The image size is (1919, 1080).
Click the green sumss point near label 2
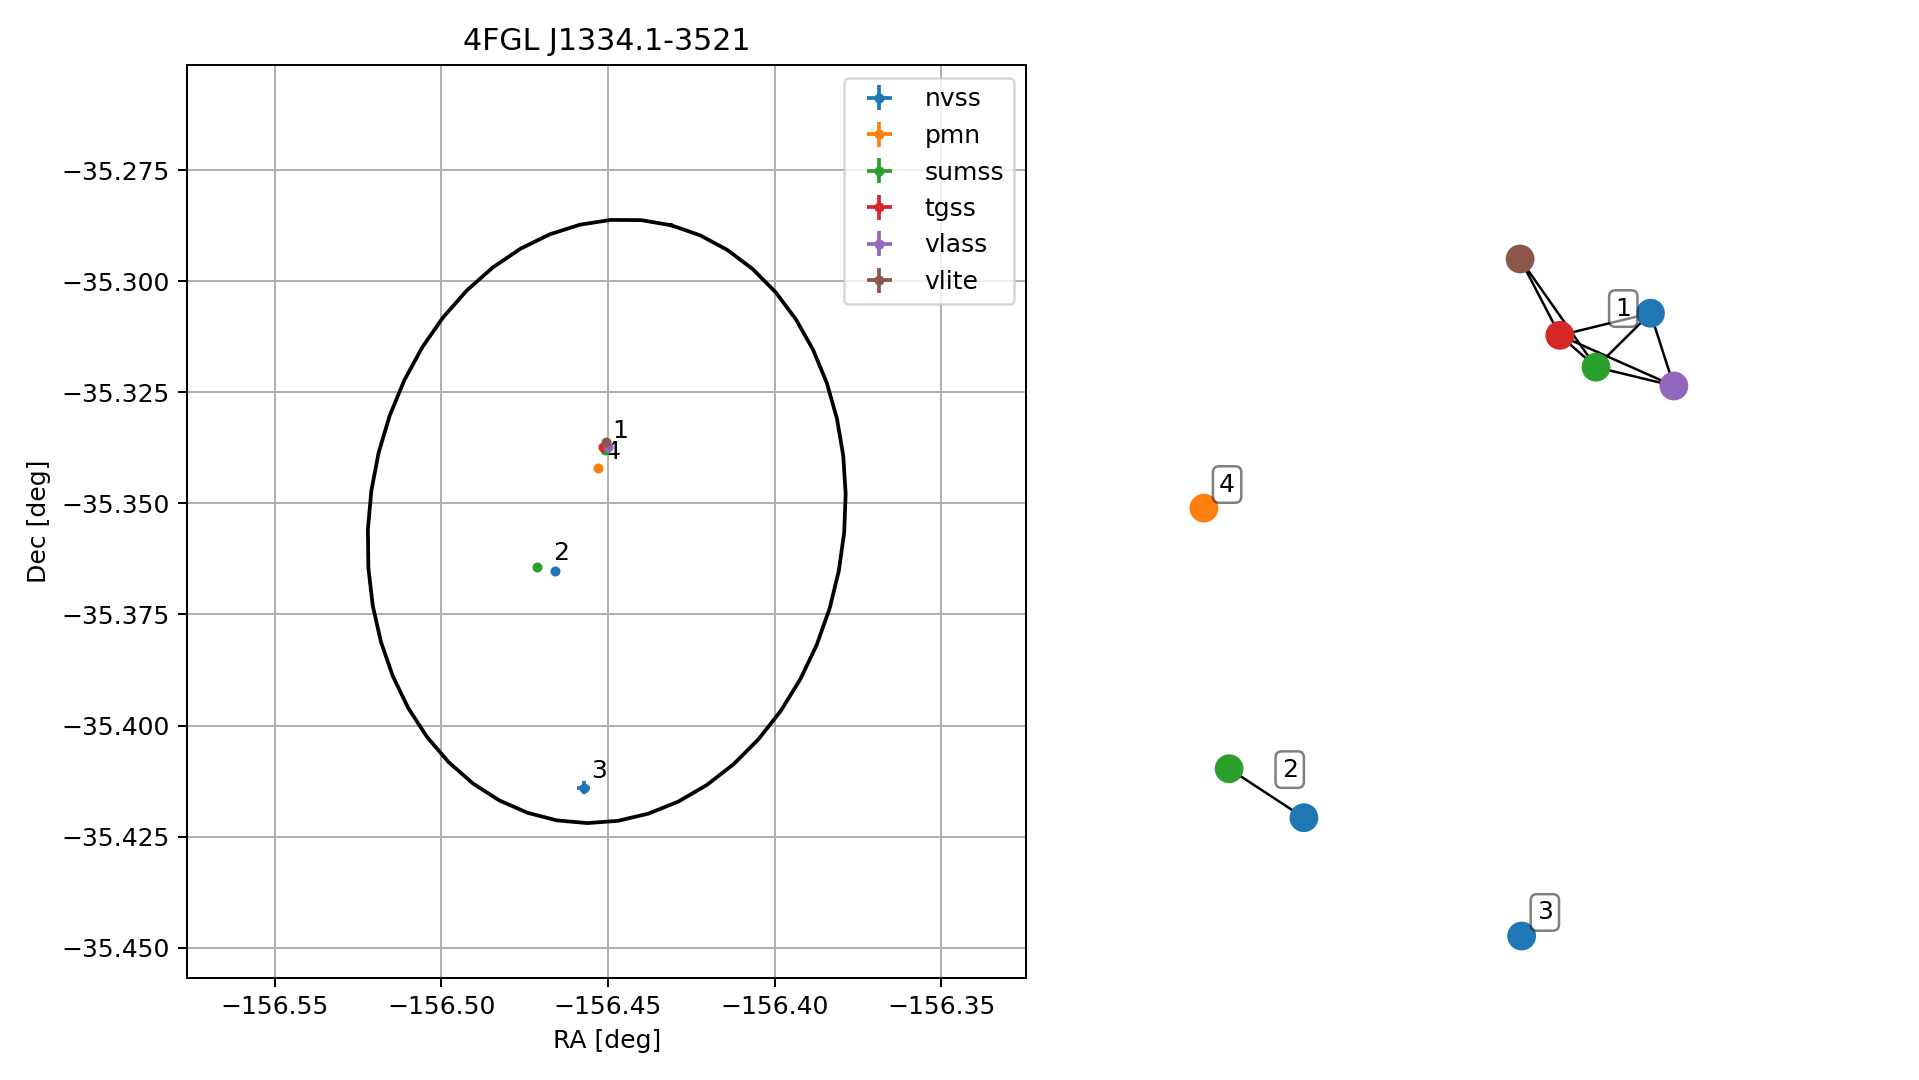[x=538, y=568]
